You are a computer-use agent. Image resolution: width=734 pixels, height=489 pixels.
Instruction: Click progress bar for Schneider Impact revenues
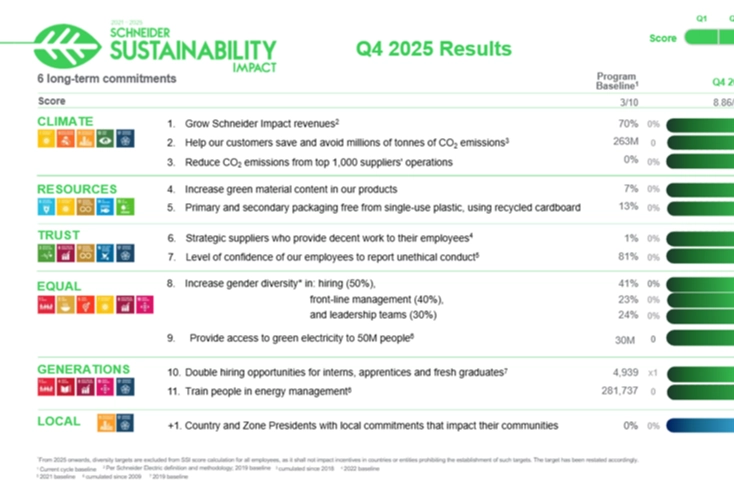[x=700, y=124]
